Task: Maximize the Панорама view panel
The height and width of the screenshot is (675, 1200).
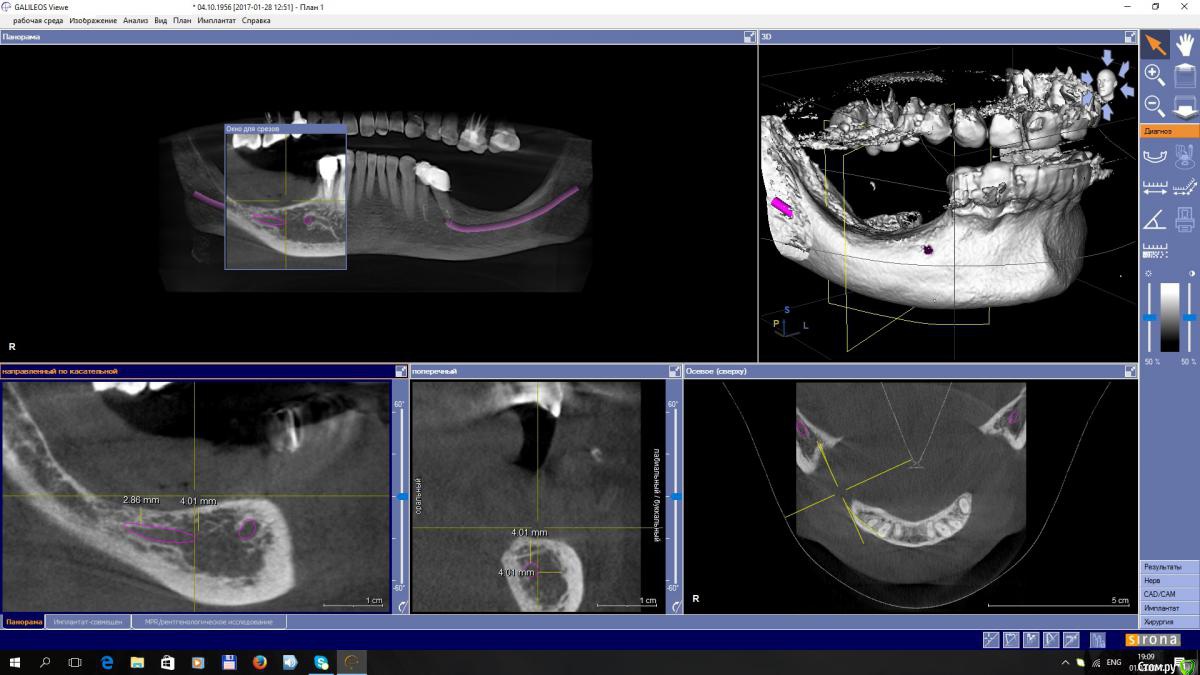Action: click(x=749, y=37)
